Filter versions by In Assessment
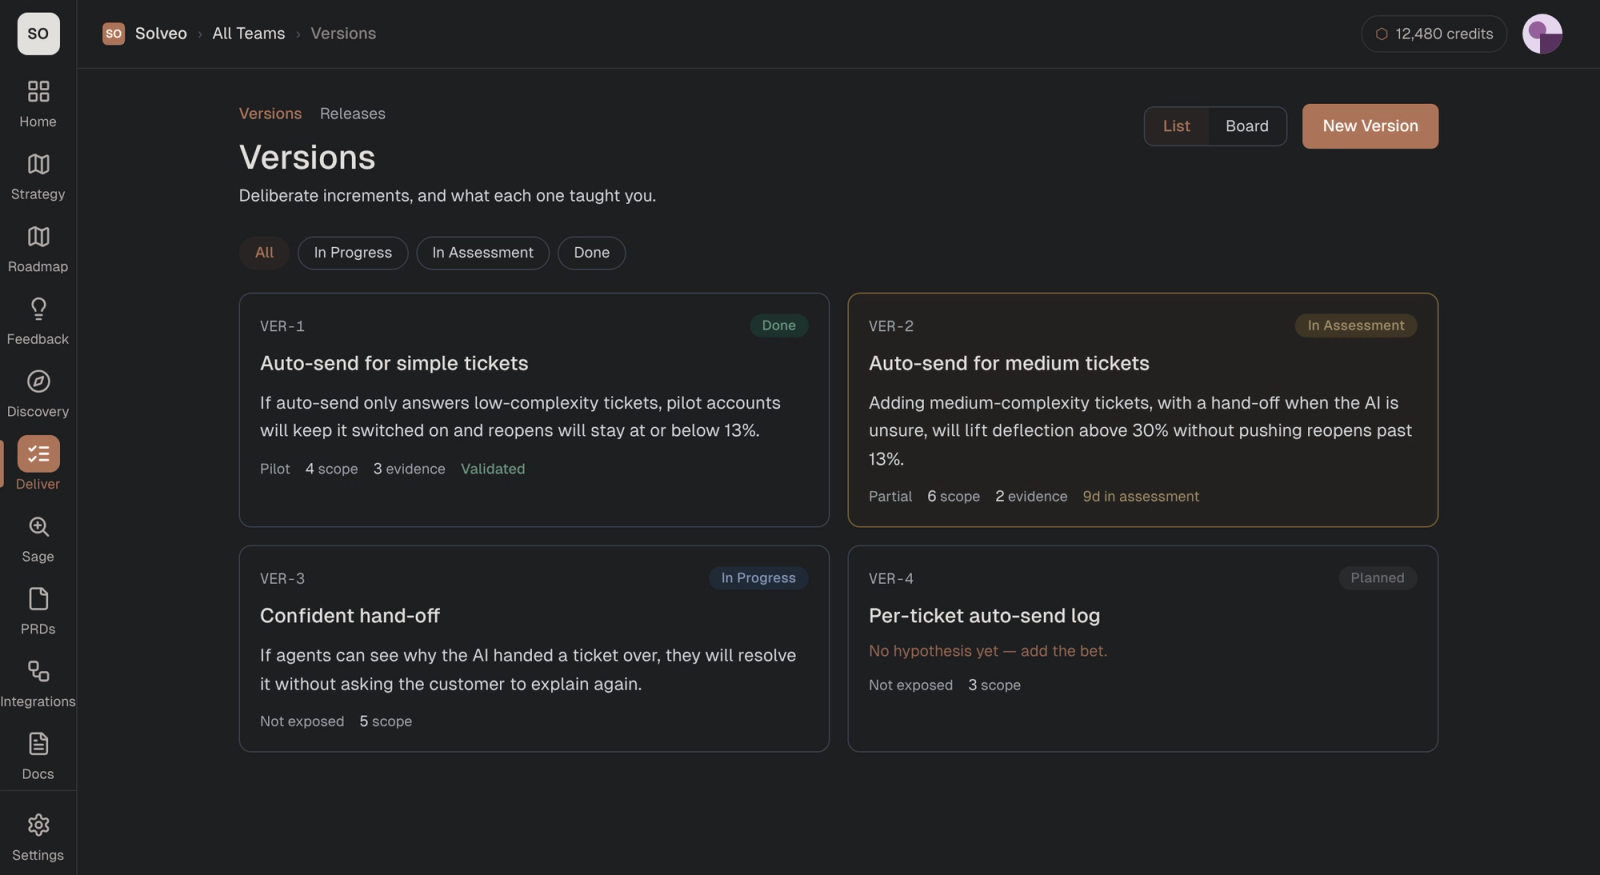This screenshot has height=875, width=1600. [483, 253]
